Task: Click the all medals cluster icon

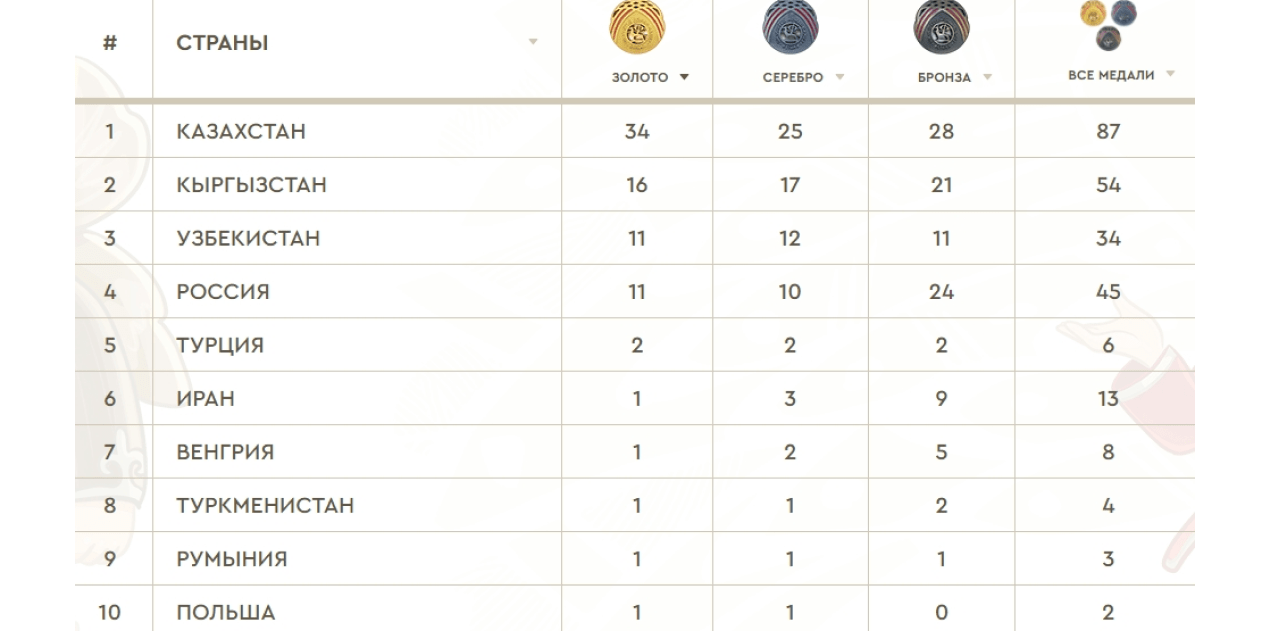Action: click(x=1108, y=26)
